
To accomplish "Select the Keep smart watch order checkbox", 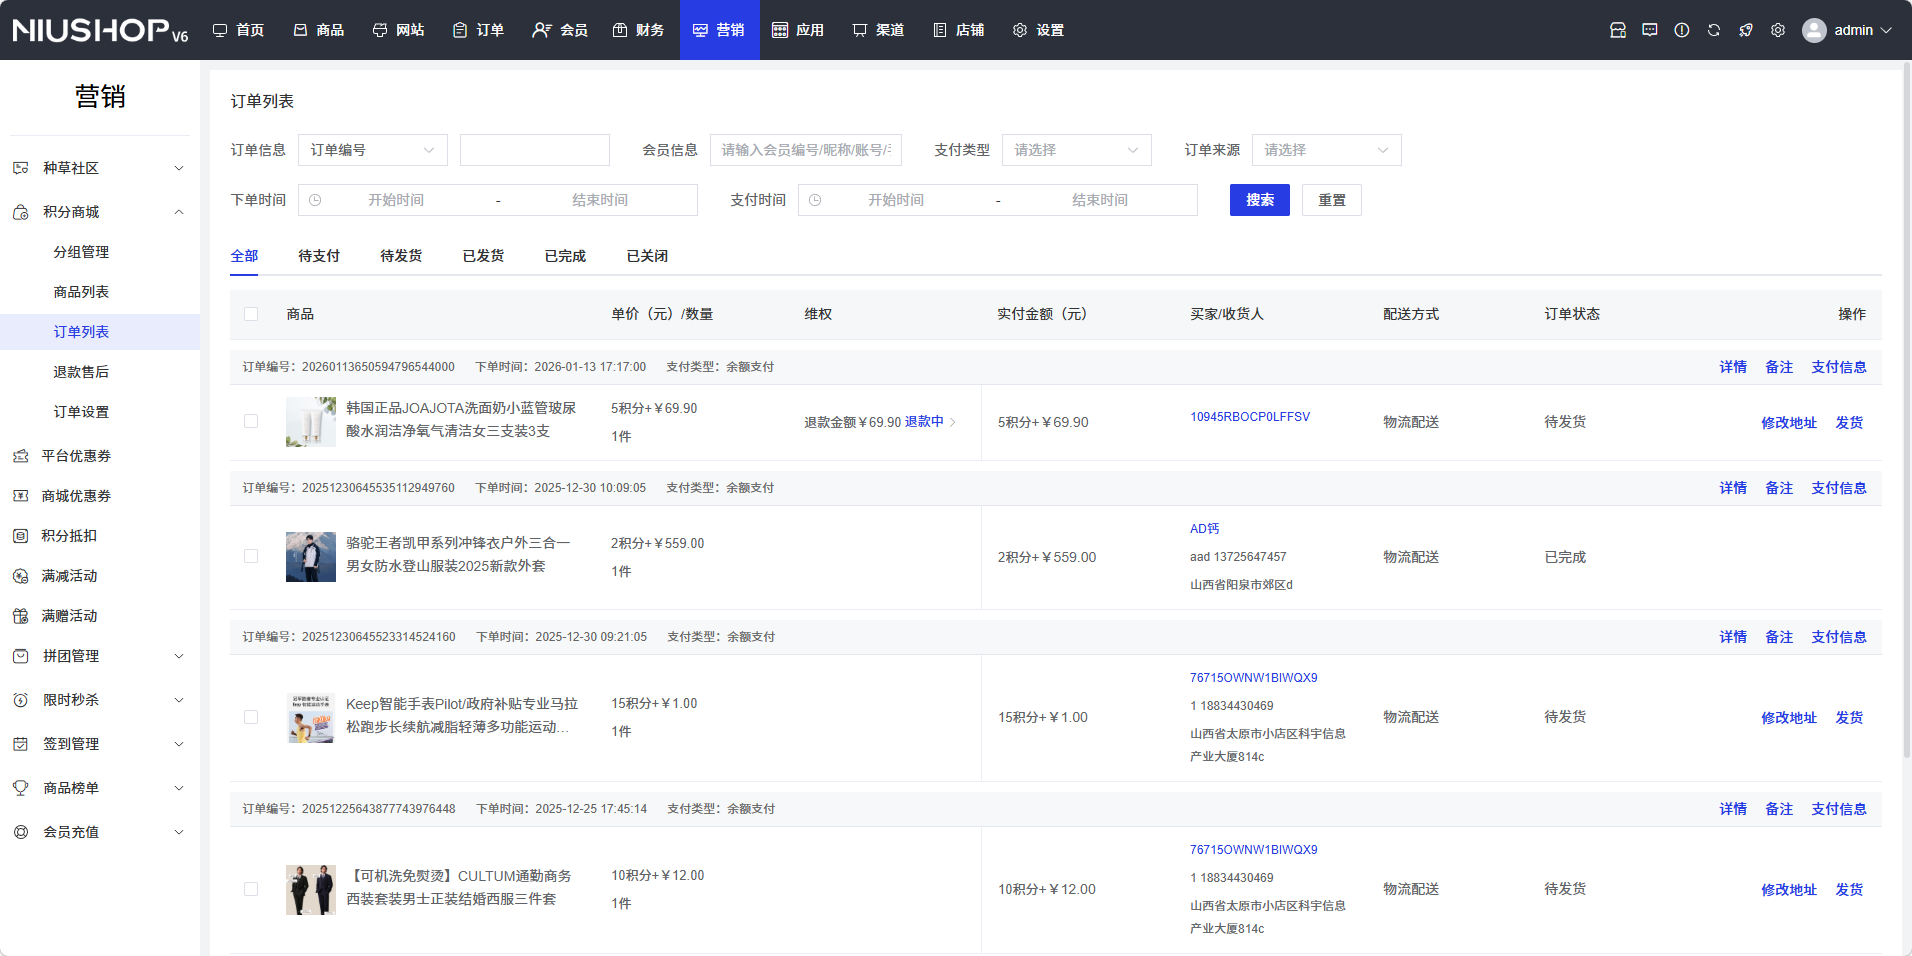I will pos(251,717).
